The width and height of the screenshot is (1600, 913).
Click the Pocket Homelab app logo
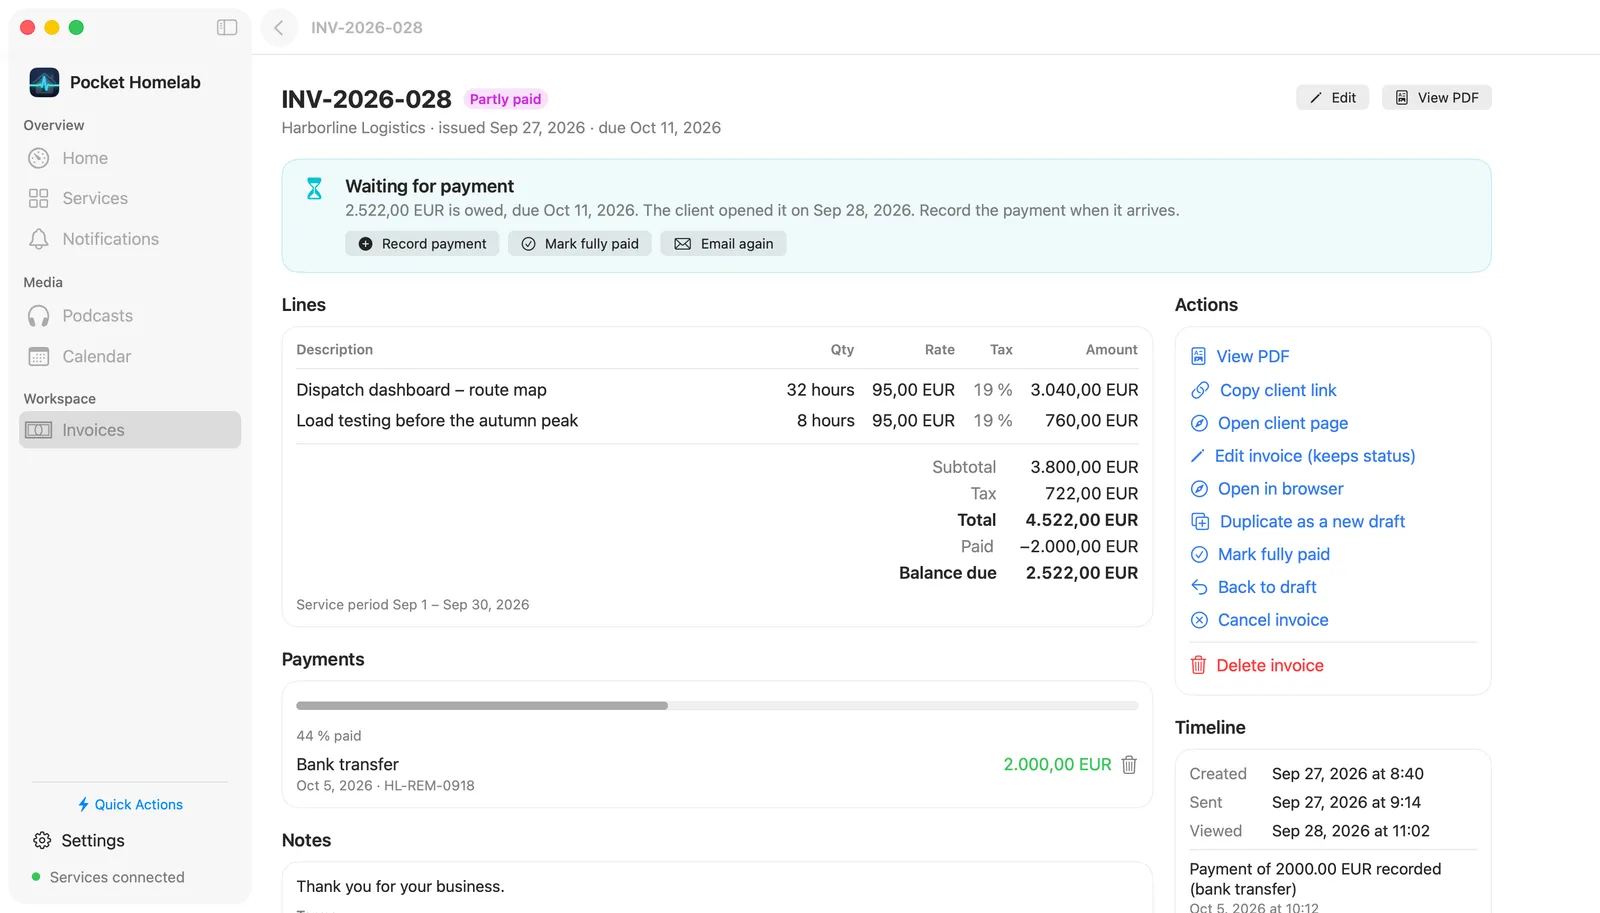tap(44, 82)
